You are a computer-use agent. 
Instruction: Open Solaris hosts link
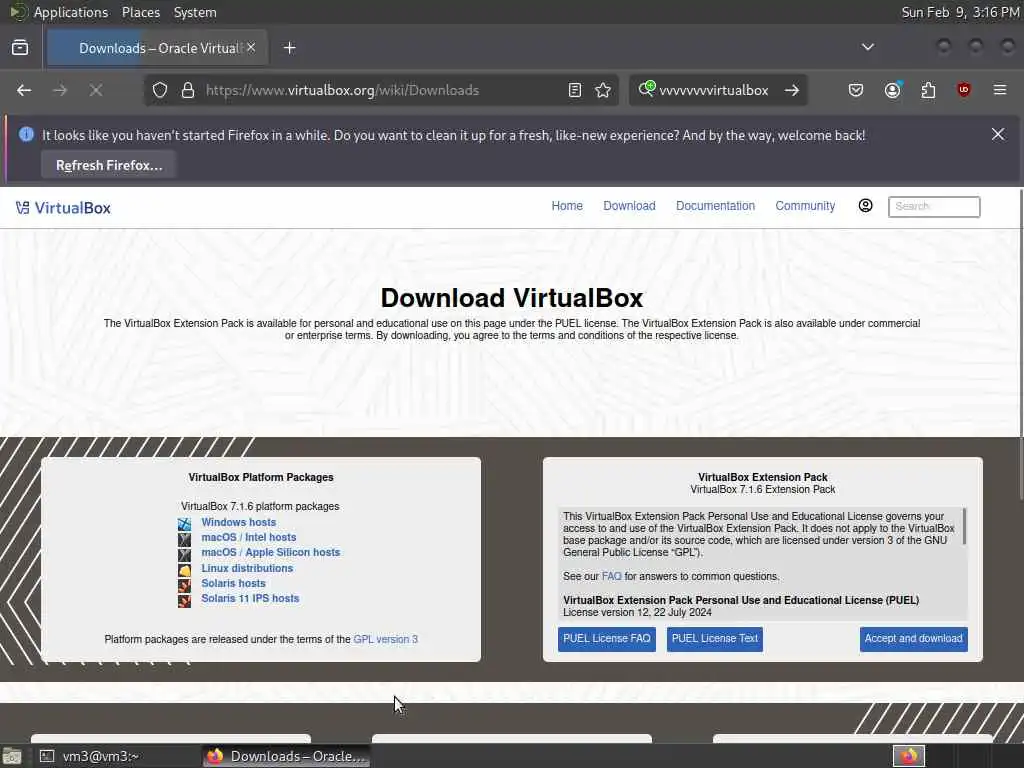coord(233,583)
